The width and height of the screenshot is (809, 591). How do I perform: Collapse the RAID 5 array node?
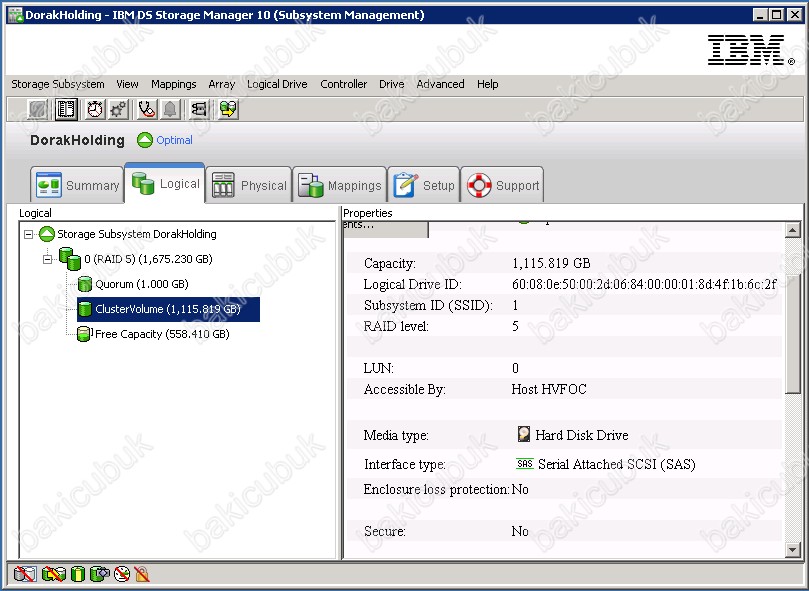(x=47, y=259)
